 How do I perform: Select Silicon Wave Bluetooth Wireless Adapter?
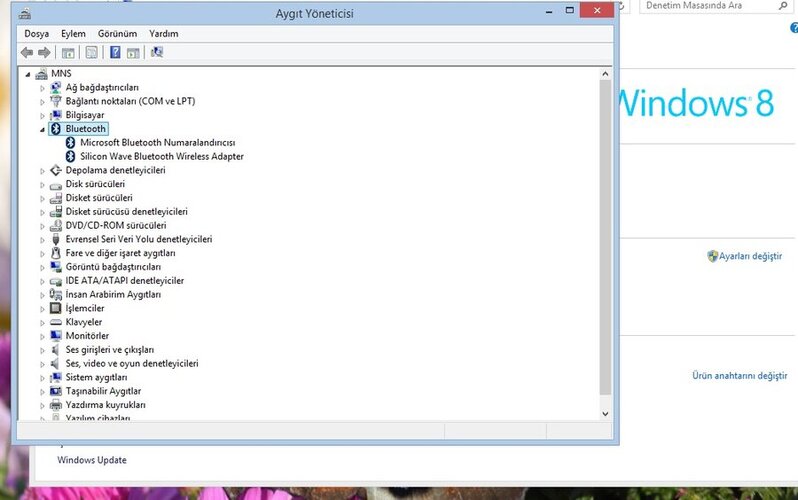point(162,156)
